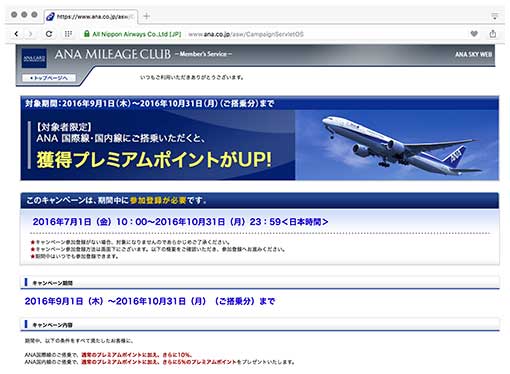Open a new tab with plus button
The width and height of the screenshot is (510, 374).
pyautogui.click(x=146, y=16)
